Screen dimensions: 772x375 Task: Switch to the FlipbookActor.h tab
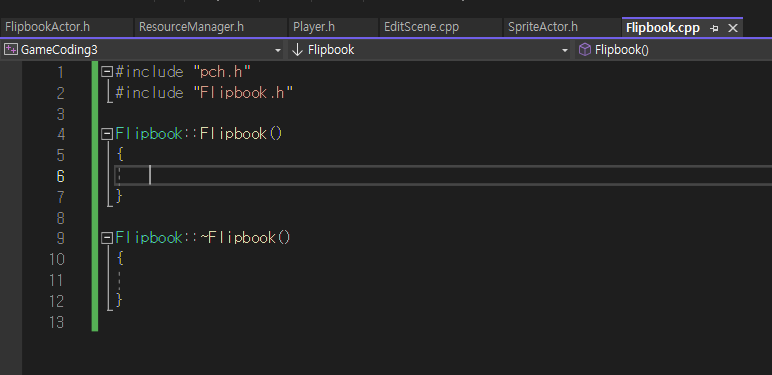pos(47,27)
